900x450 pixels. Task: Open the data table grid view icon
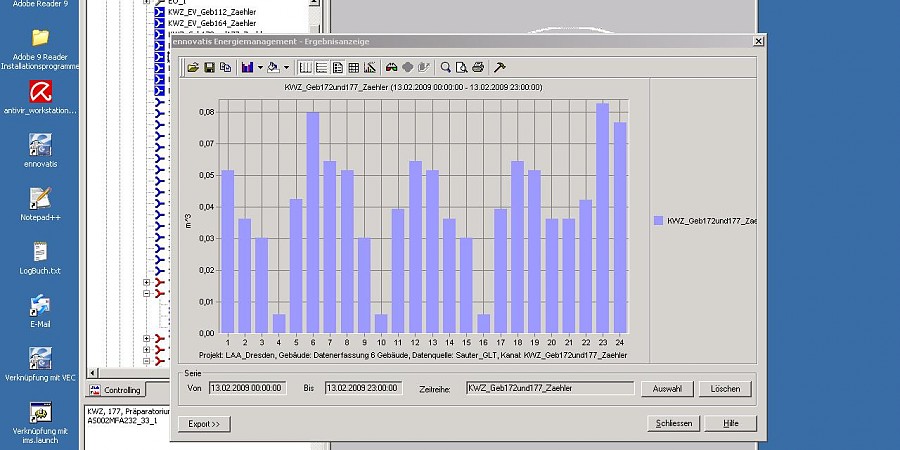(353, 67)
